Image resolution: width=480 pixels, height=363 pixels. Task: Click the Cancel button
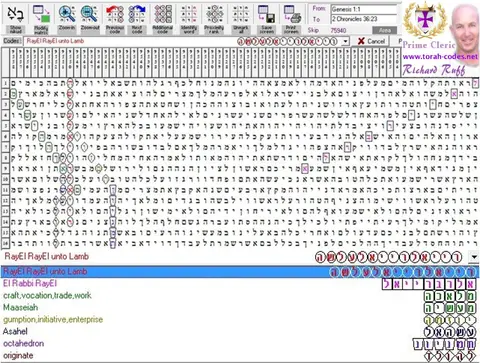click(371, 41)
